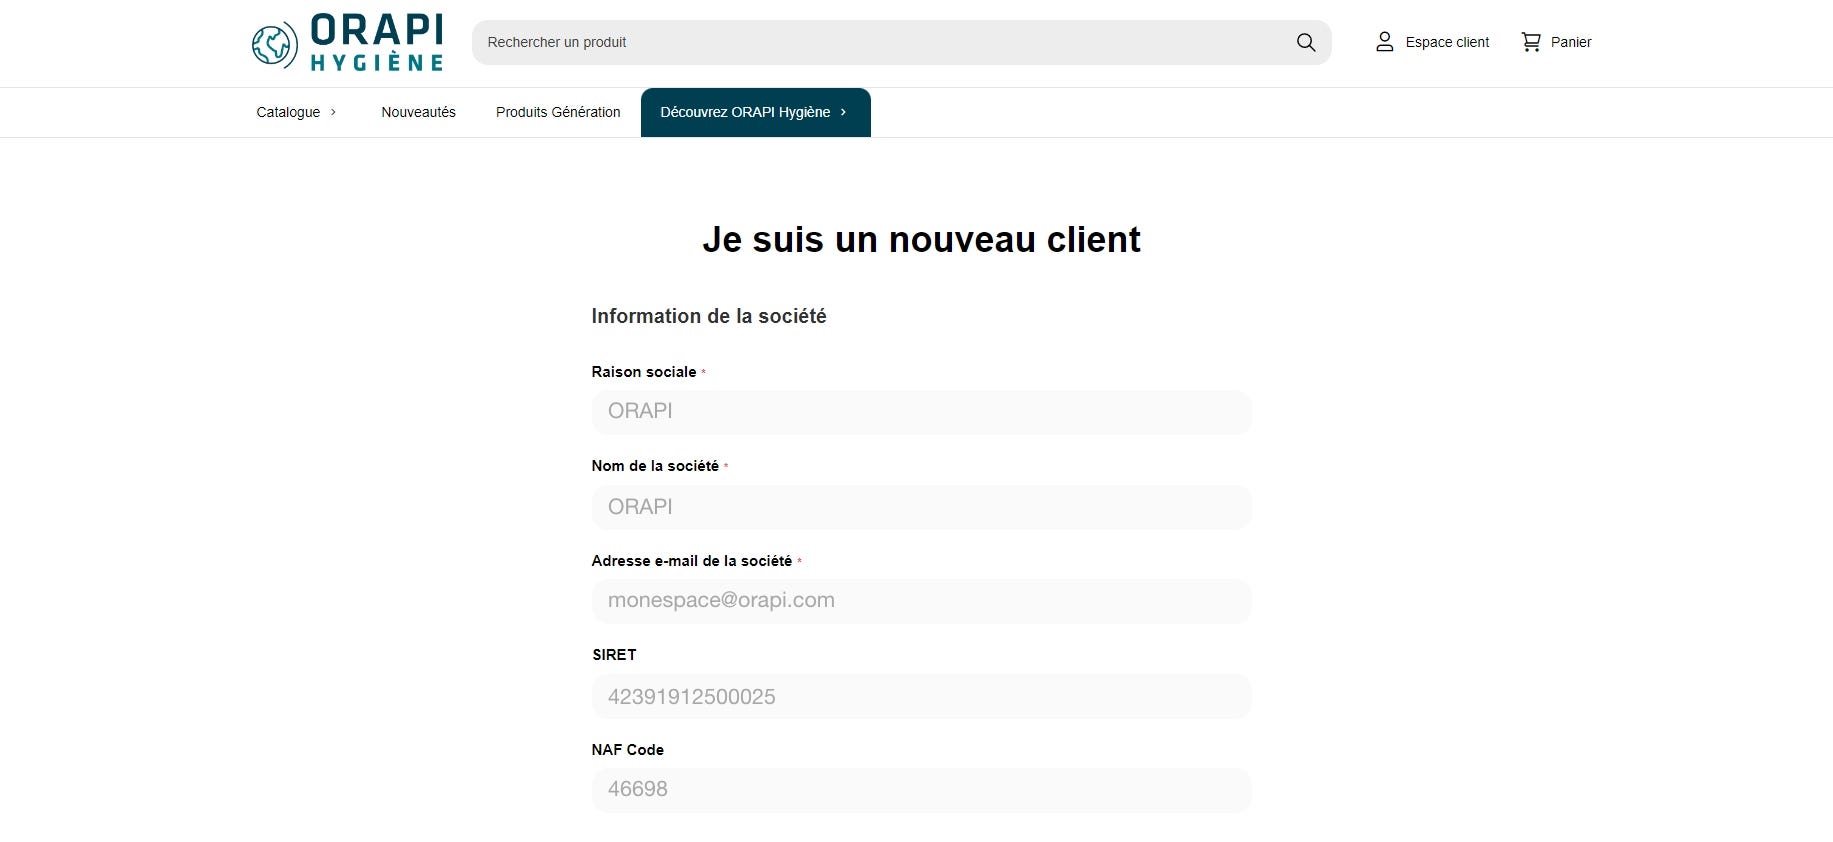The height and width of the screenshot is (842, 1833).
Task: Click the Nom de la société field
Action: [921, 507]
